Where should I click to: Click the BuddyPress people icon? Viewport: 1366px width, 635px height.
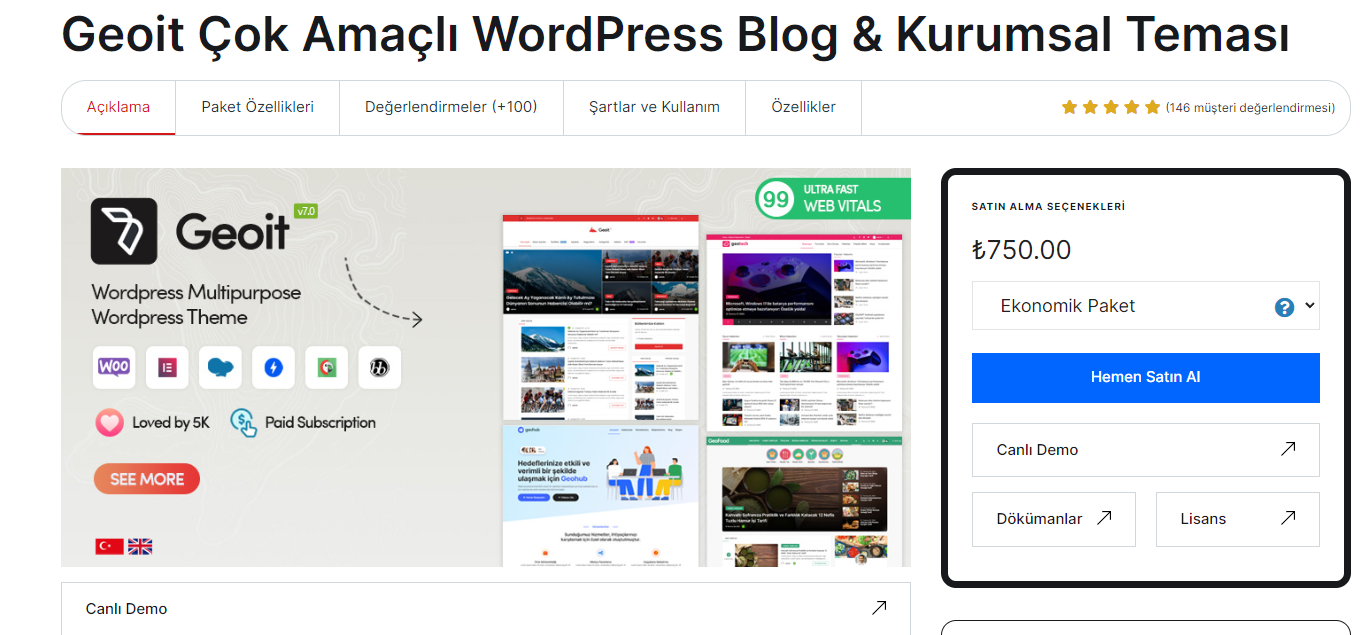click(220, 367)
